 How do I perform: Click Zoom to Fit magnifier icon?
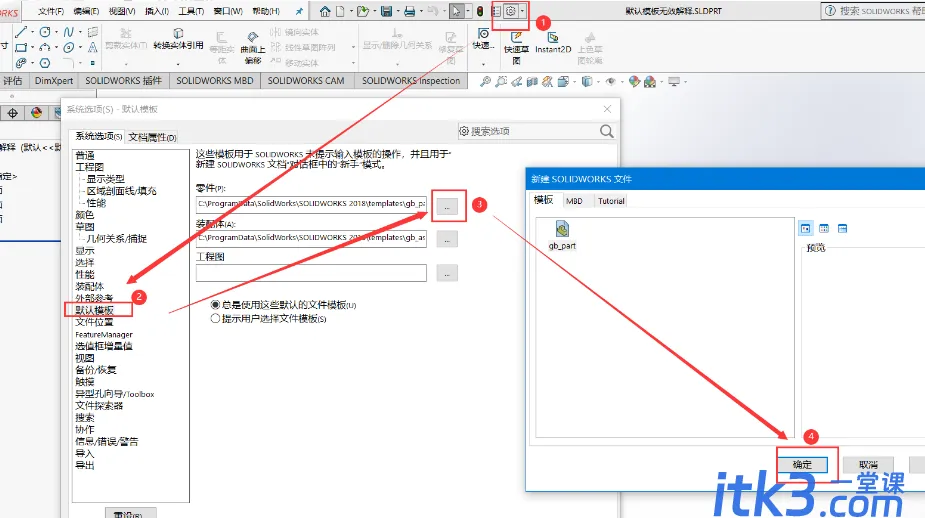coord(485,81)
